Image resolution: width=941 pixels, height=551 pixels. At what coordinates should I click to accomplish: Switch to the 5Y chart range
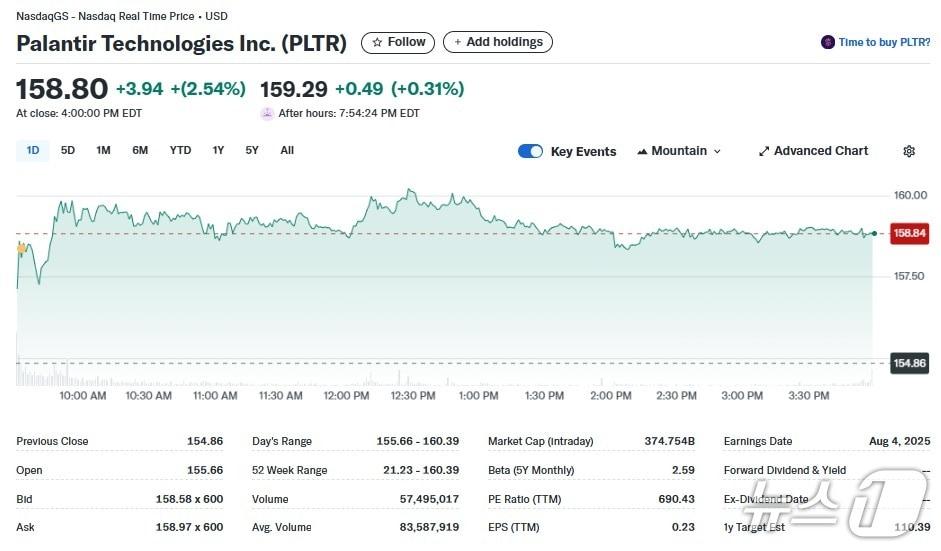252,150
